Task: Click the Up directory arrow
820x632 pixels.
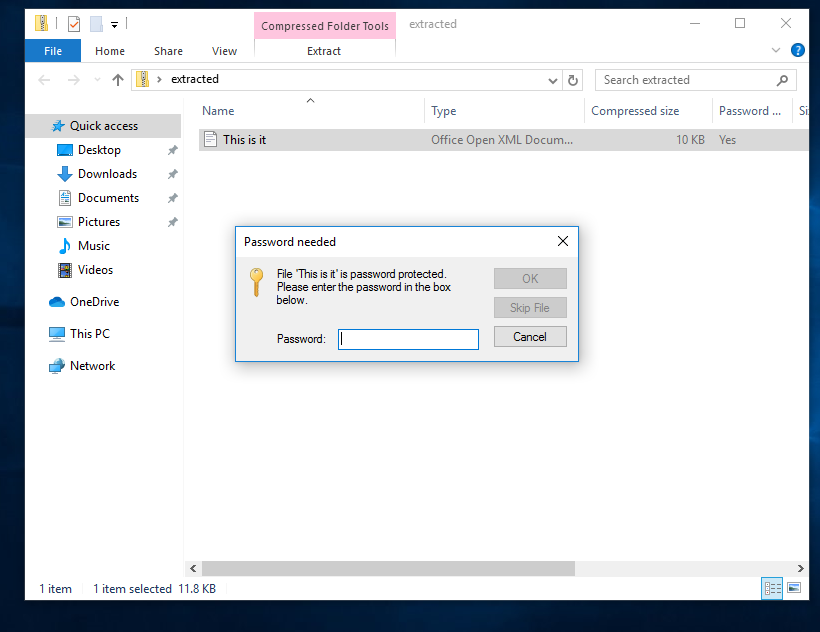Action: pyautogui.click(x=118, y=80)
